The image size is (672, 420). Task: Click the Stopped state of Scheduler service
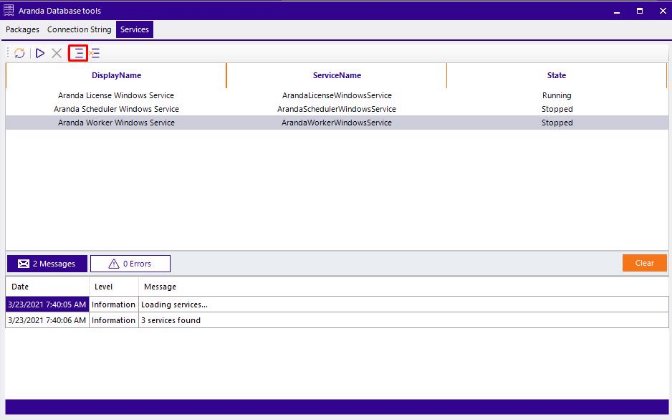557,109
